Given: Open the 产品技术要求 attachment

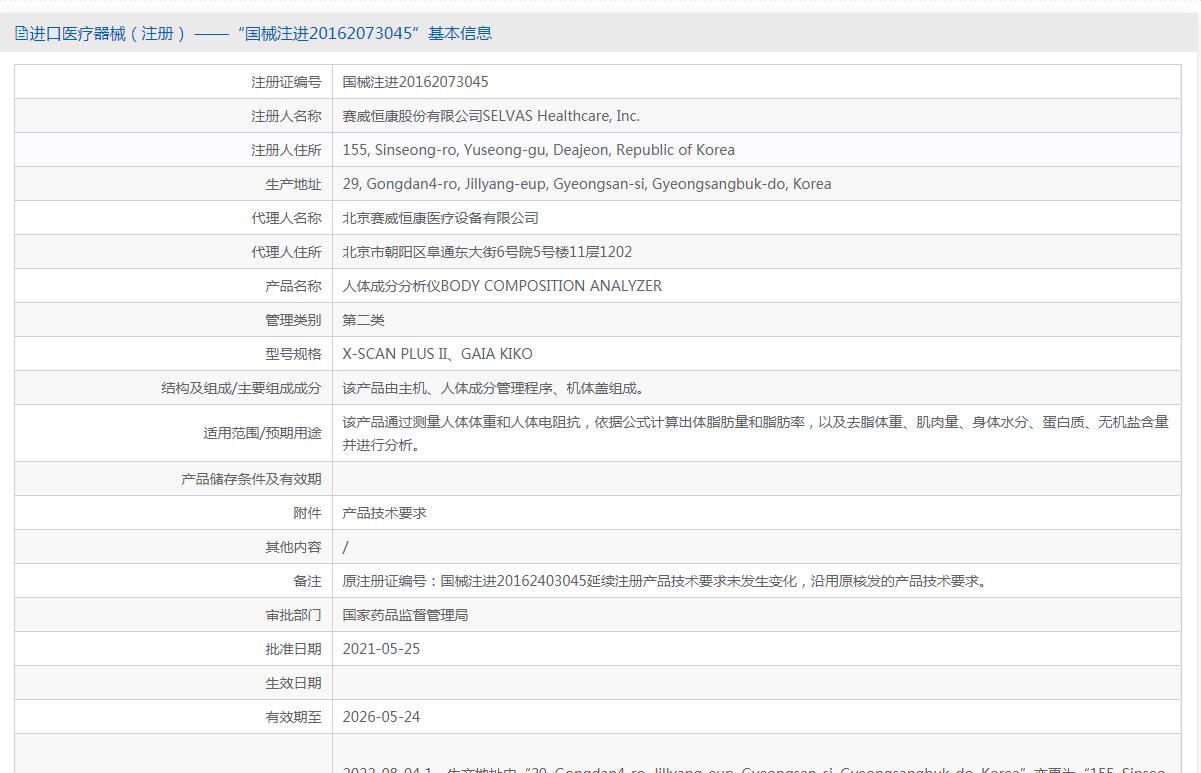Looking at the screenshot, I should 384,513.
